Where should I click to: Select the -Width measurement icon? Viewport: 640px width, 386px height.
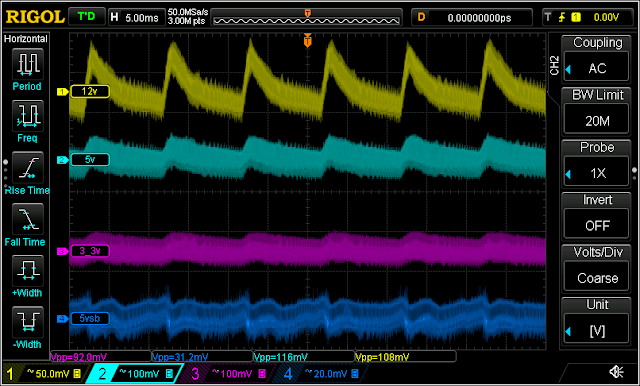point(27,323)
